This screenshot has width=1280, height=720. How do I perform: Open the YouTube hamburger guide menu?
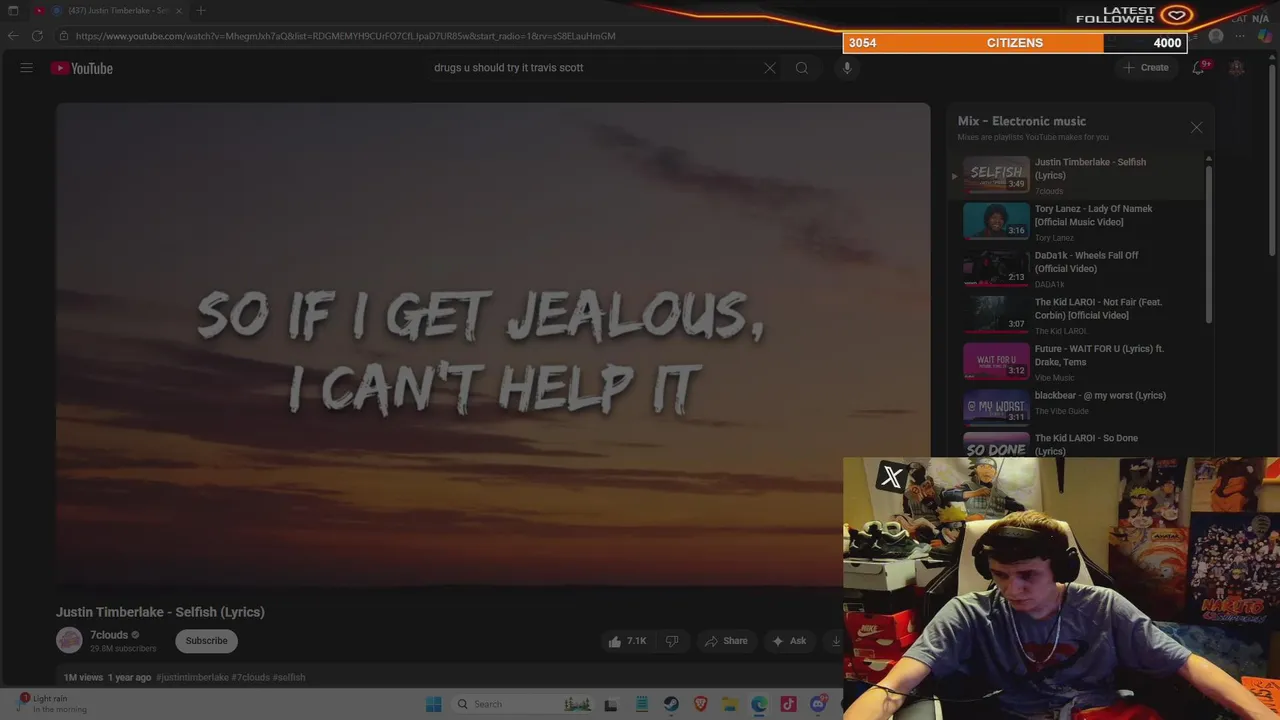27,68
